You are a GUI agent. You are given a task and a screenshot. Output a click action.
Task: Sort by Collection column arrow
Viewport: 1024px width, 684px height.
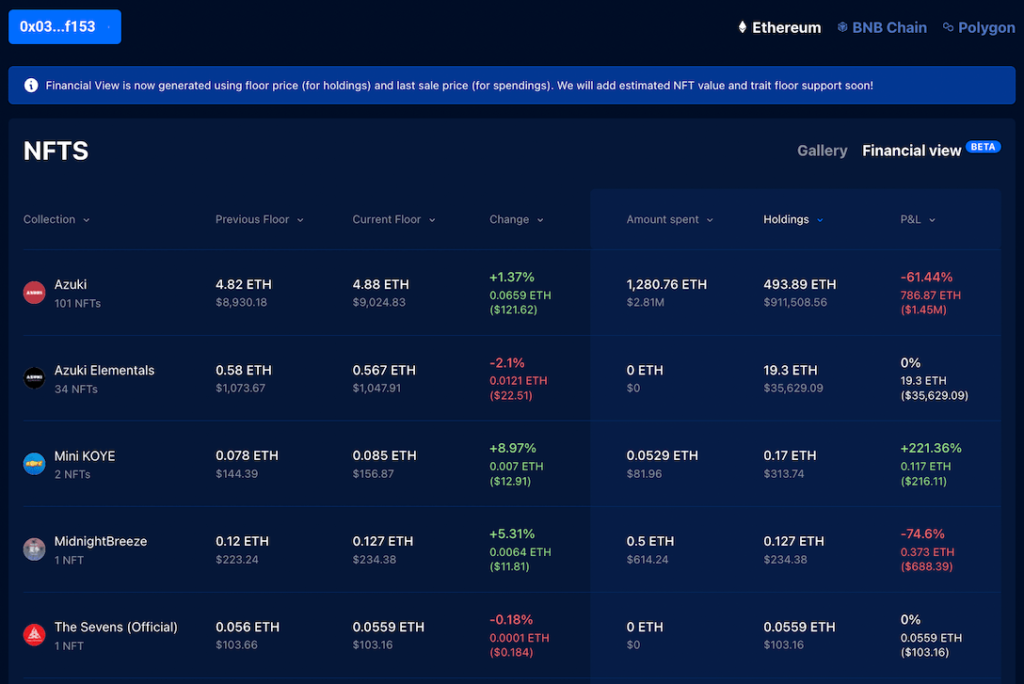pos(86,220)
